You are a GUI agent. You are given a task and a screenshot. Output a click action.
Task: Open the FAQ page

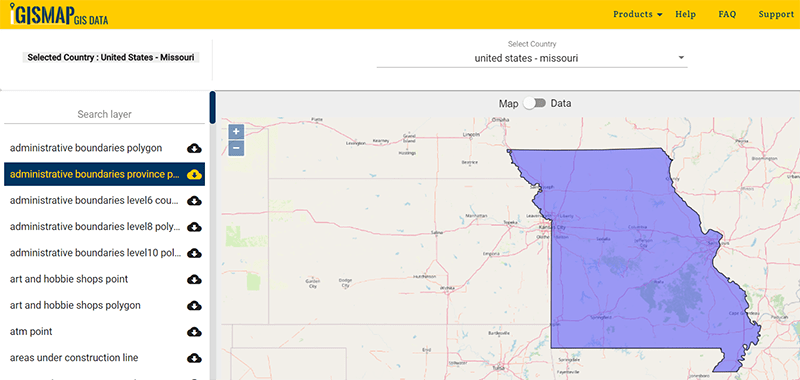pos(727,14)
